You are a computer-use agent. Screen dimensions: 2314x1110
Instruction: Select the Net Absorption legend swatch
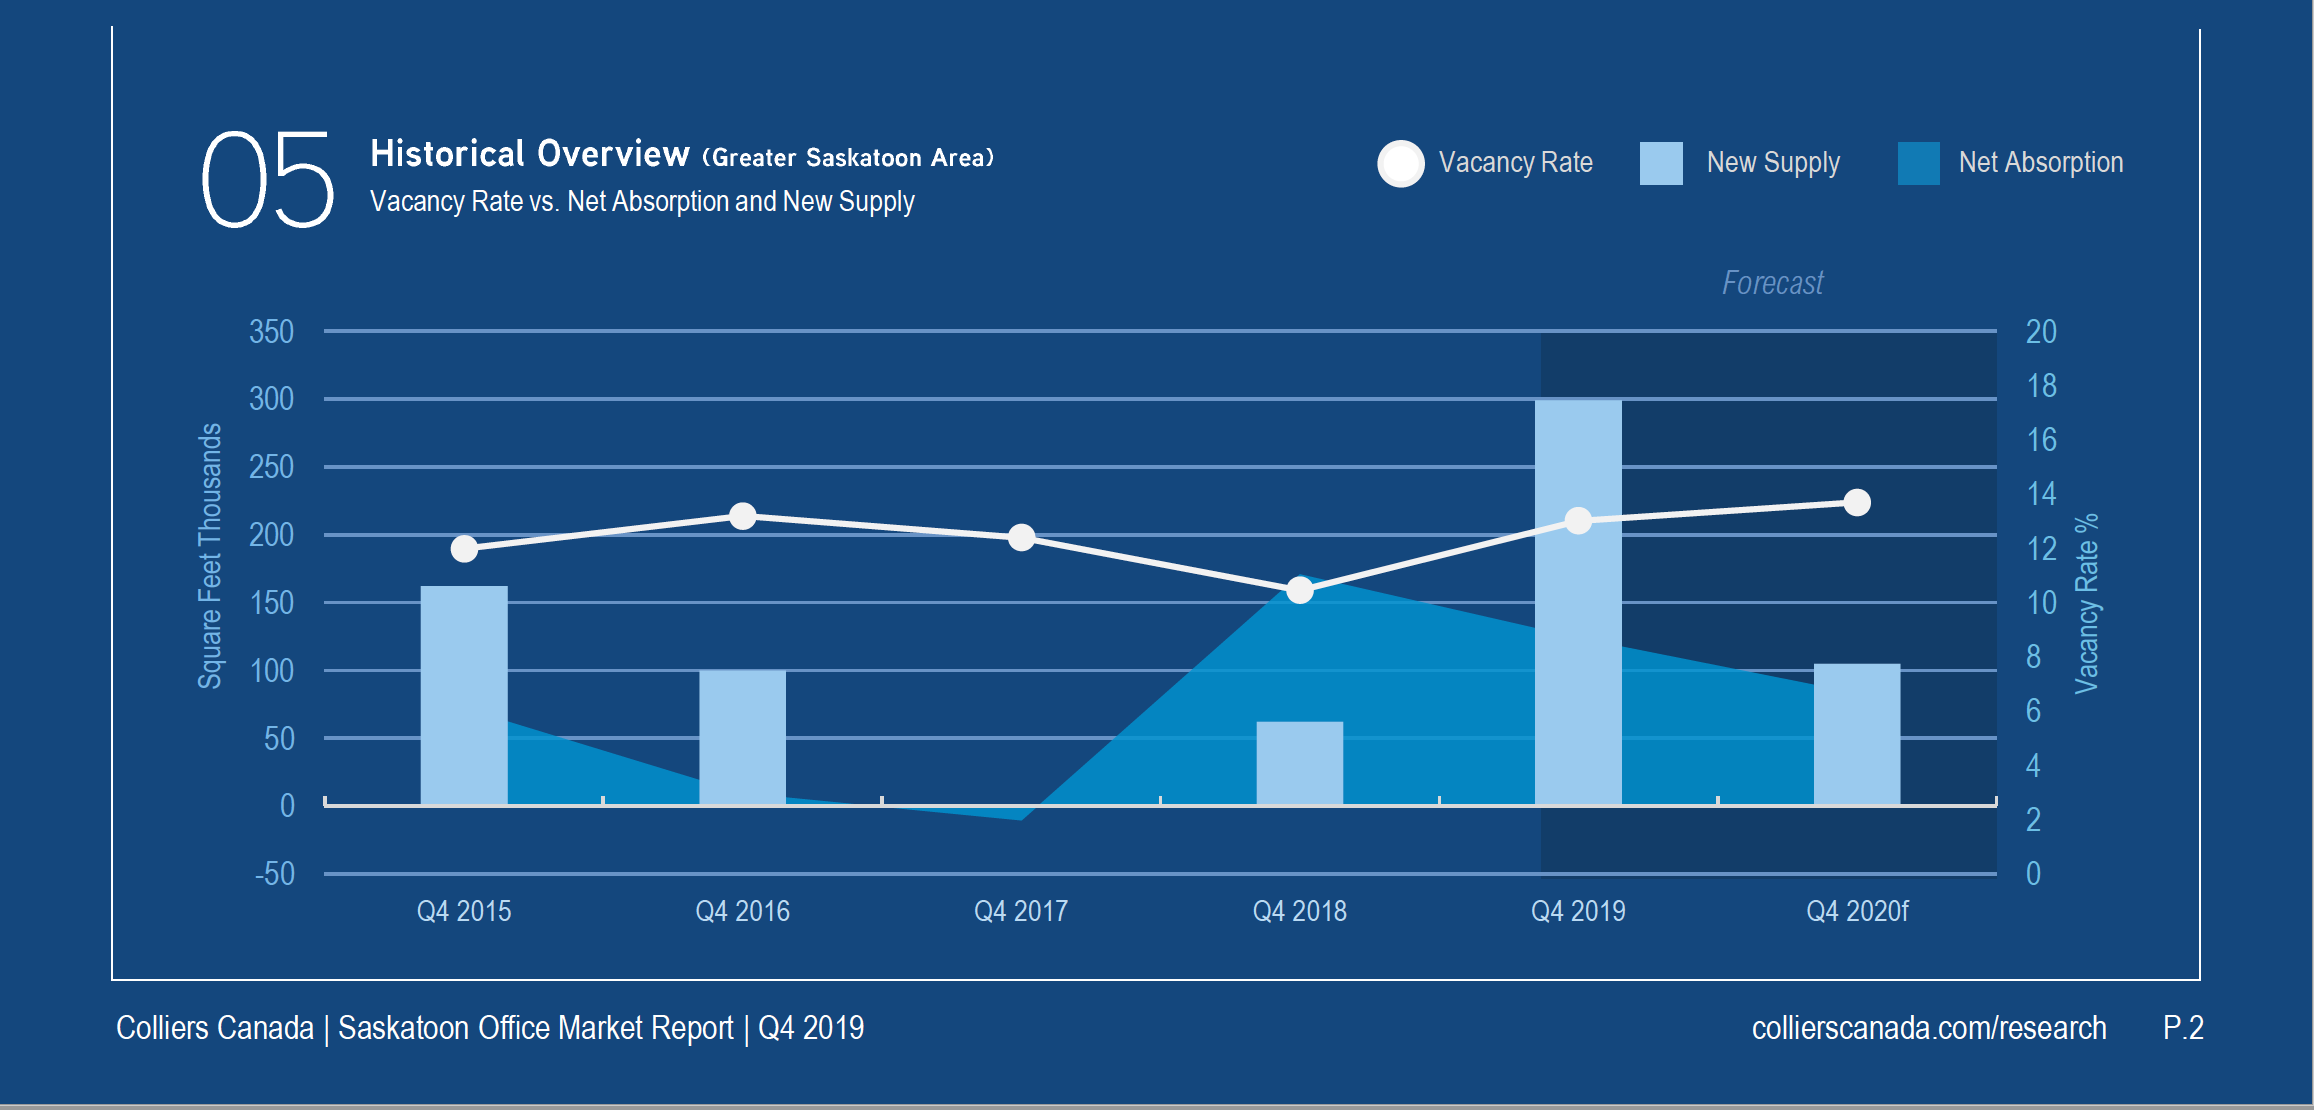pos(1919,163)
